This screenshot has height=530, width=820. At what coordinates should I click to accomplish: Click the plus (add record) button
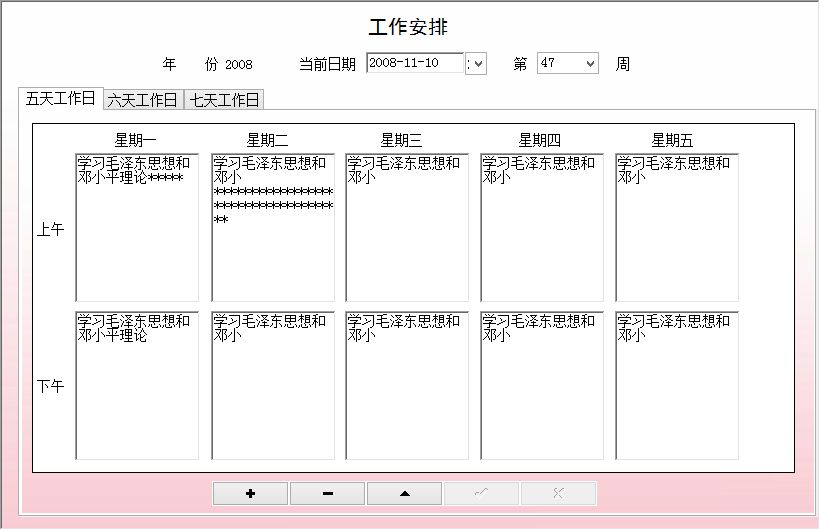pyautogui.click(x=250, y=493)
